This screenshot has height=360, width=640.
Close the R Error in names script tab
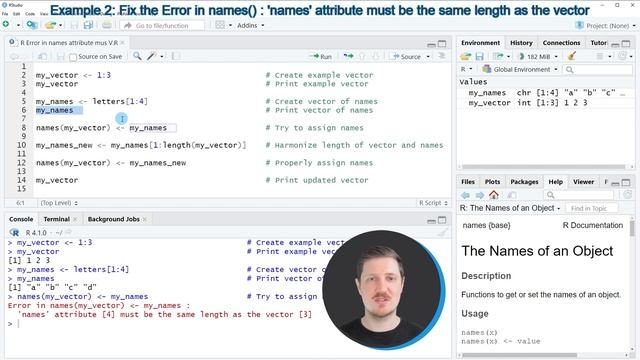[122, 42]
